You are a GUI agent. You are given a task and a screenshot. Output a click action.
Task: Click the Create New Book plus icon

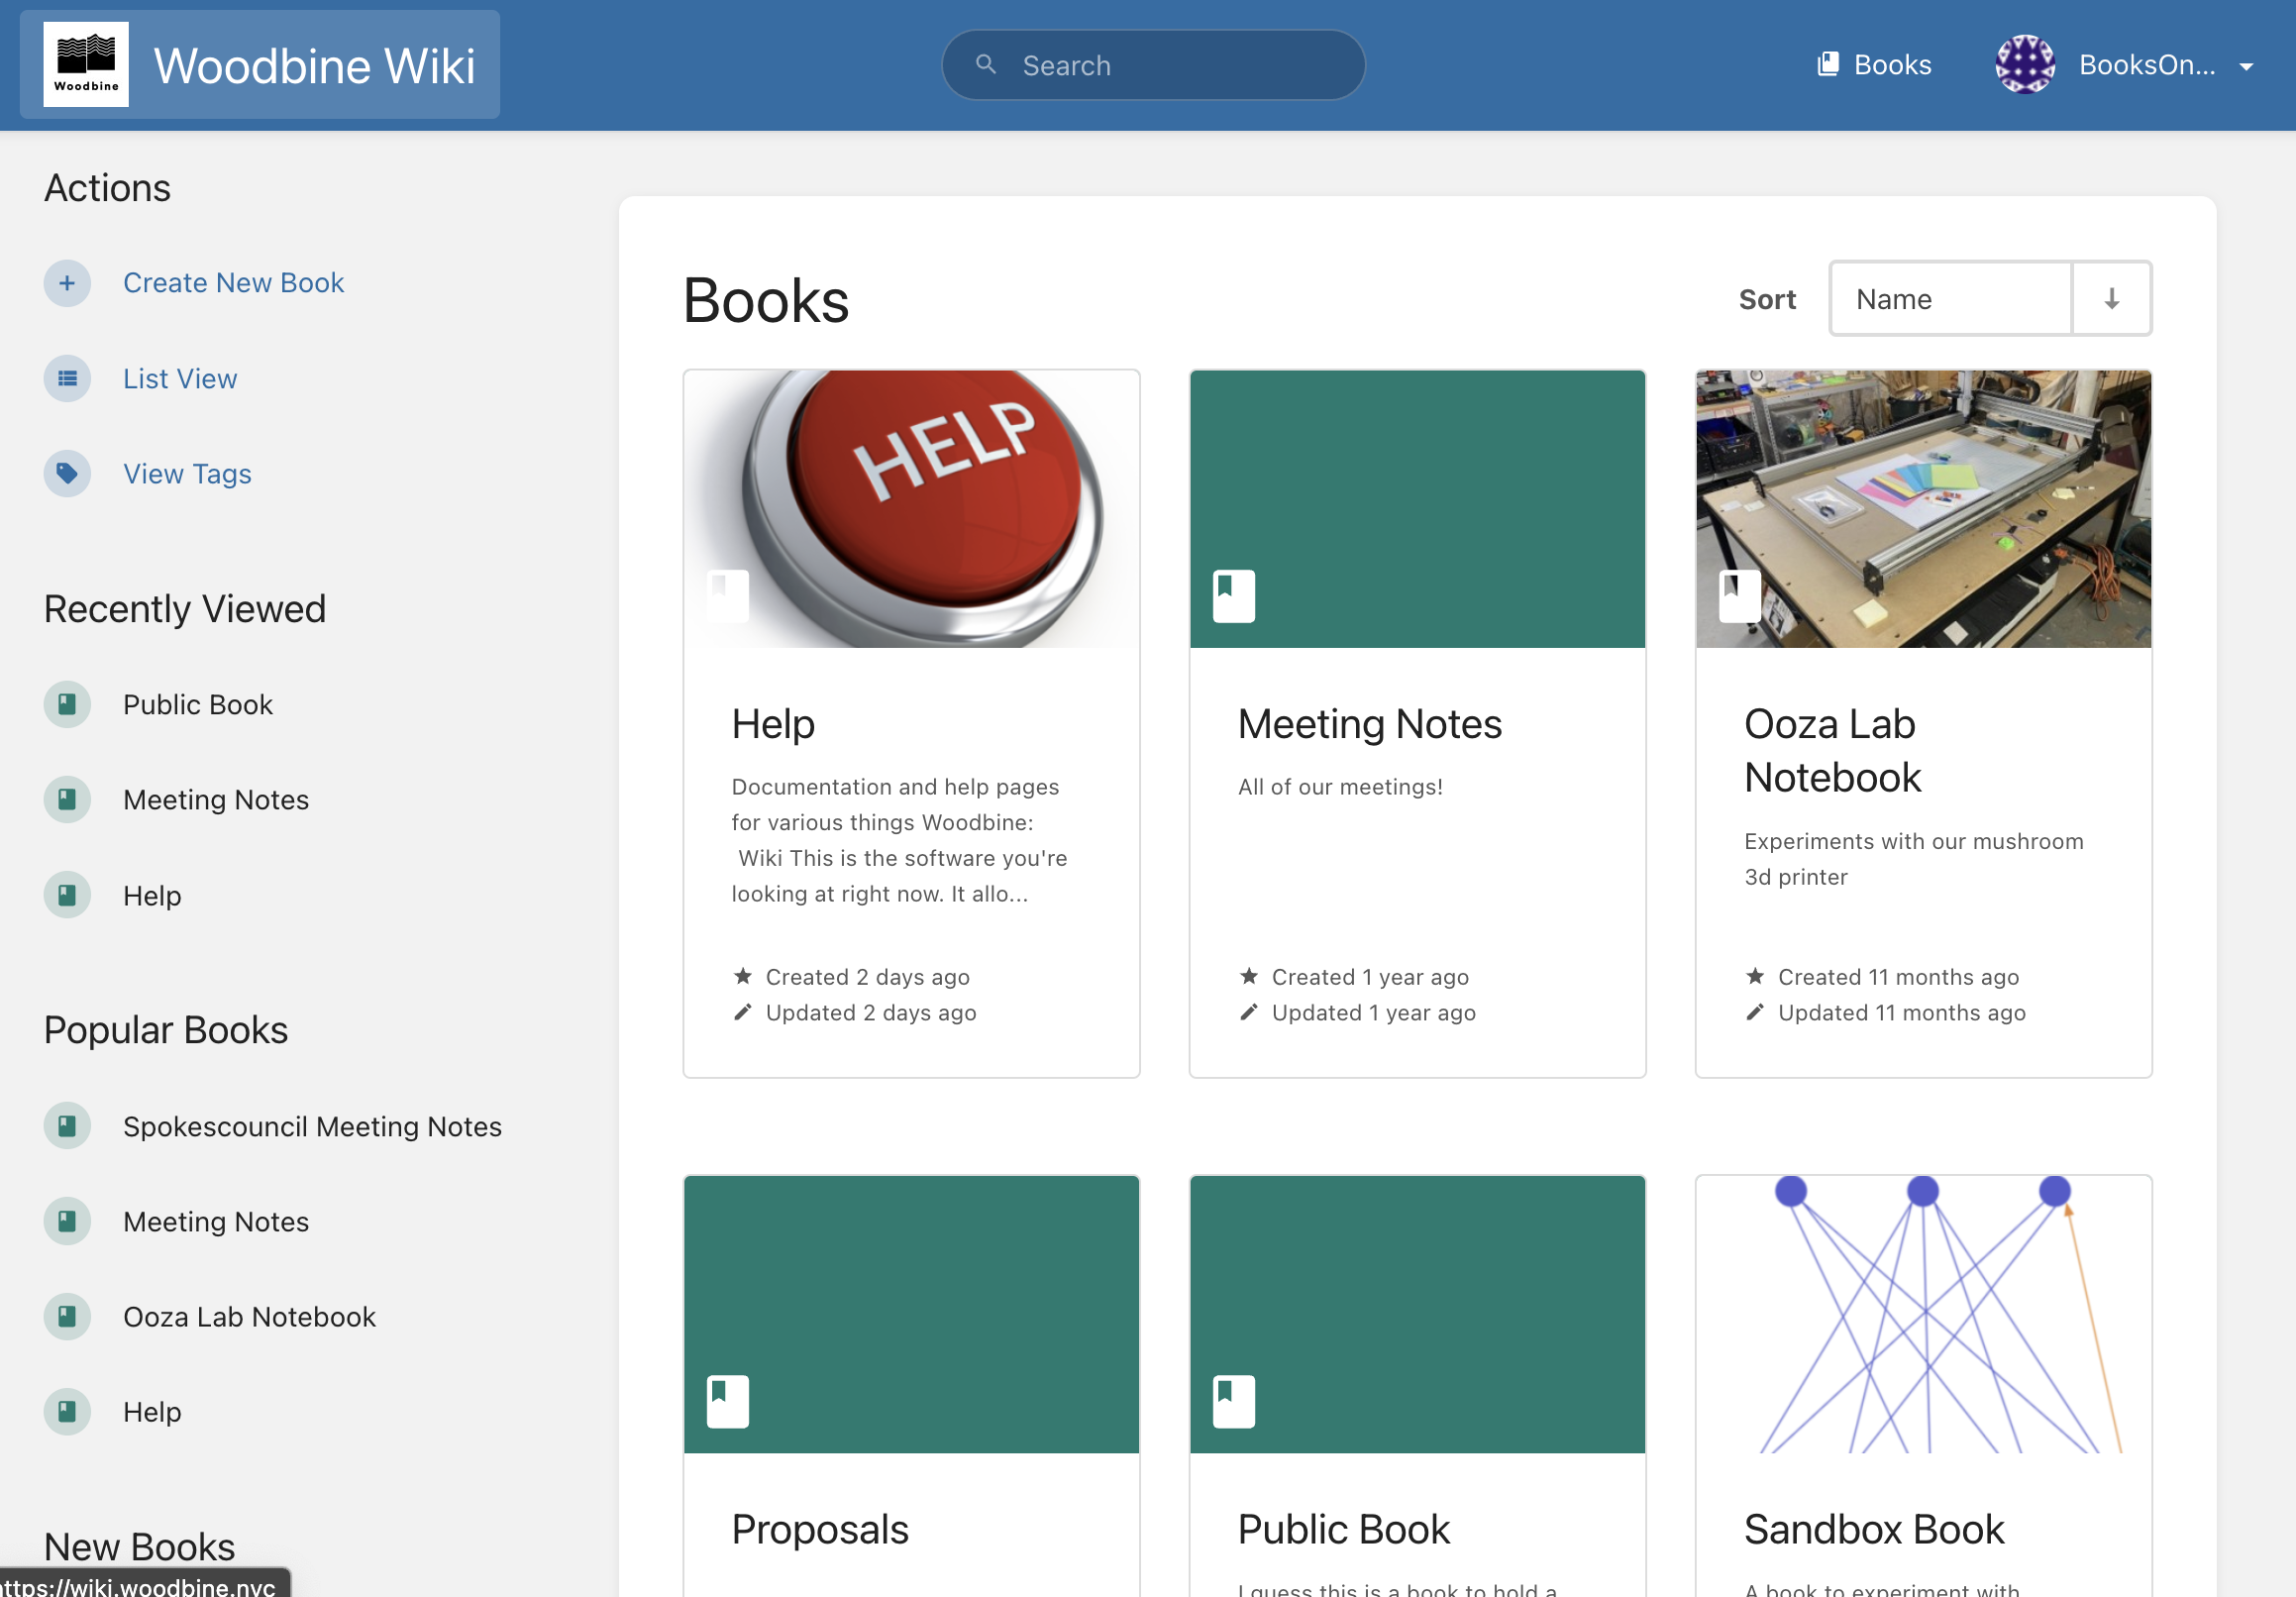[67, 283]
